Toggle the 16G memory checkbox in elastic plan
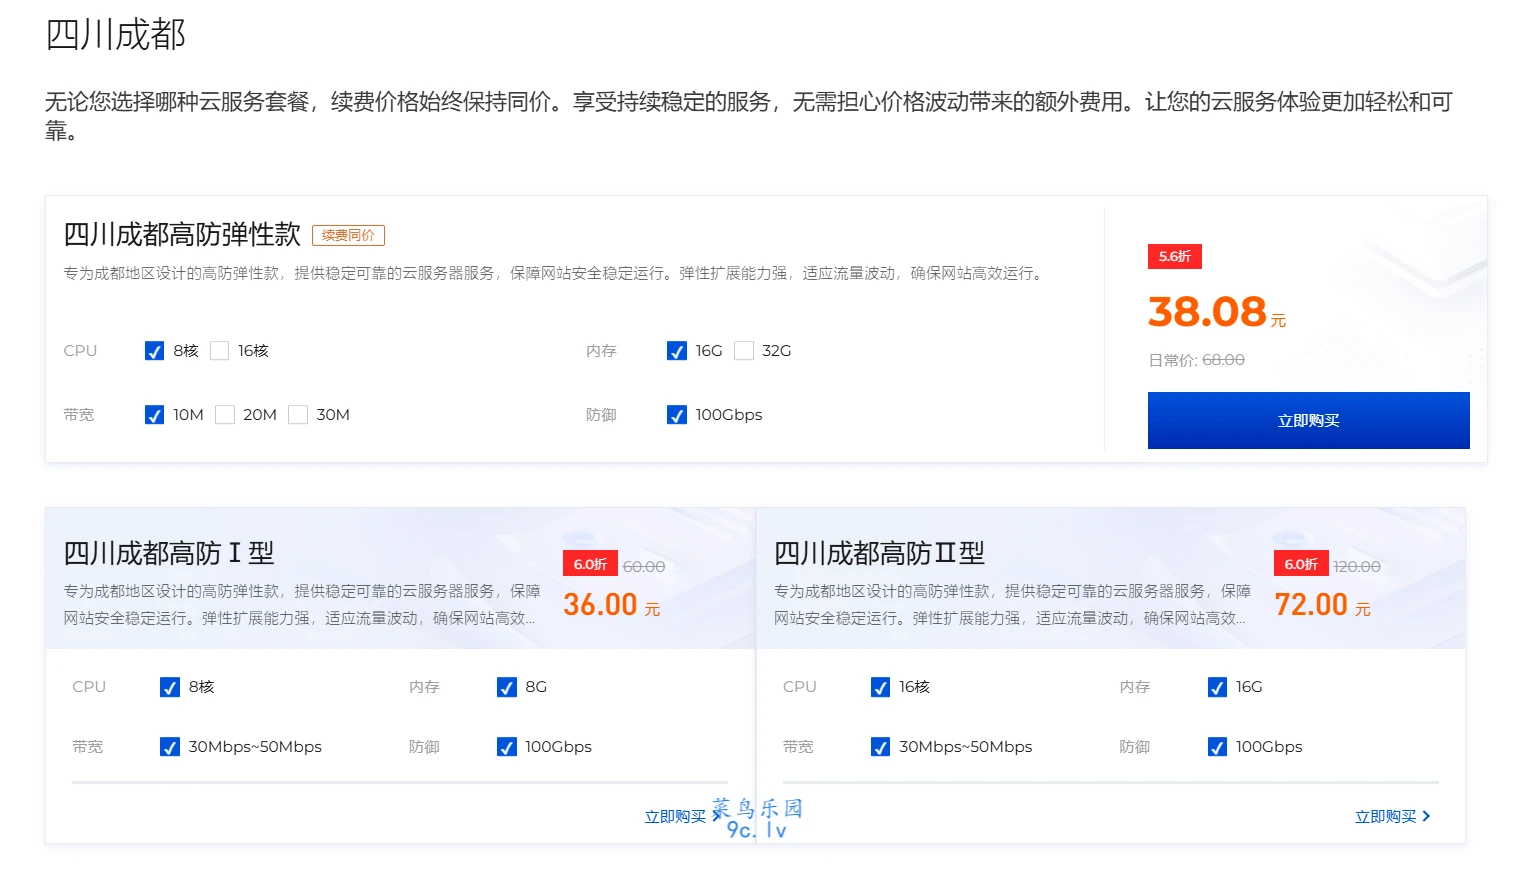Screen dimensions: 1513x872 (x=677, y=351)
